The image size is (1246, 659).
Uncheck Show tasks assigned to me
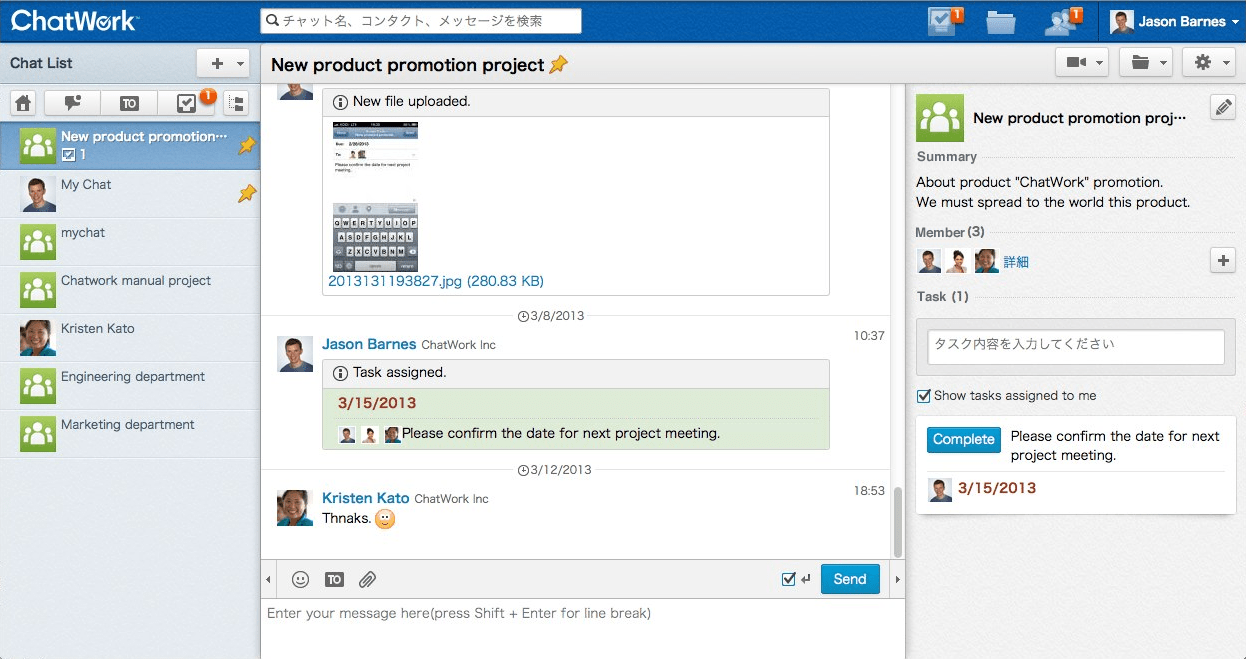point(922,395)
